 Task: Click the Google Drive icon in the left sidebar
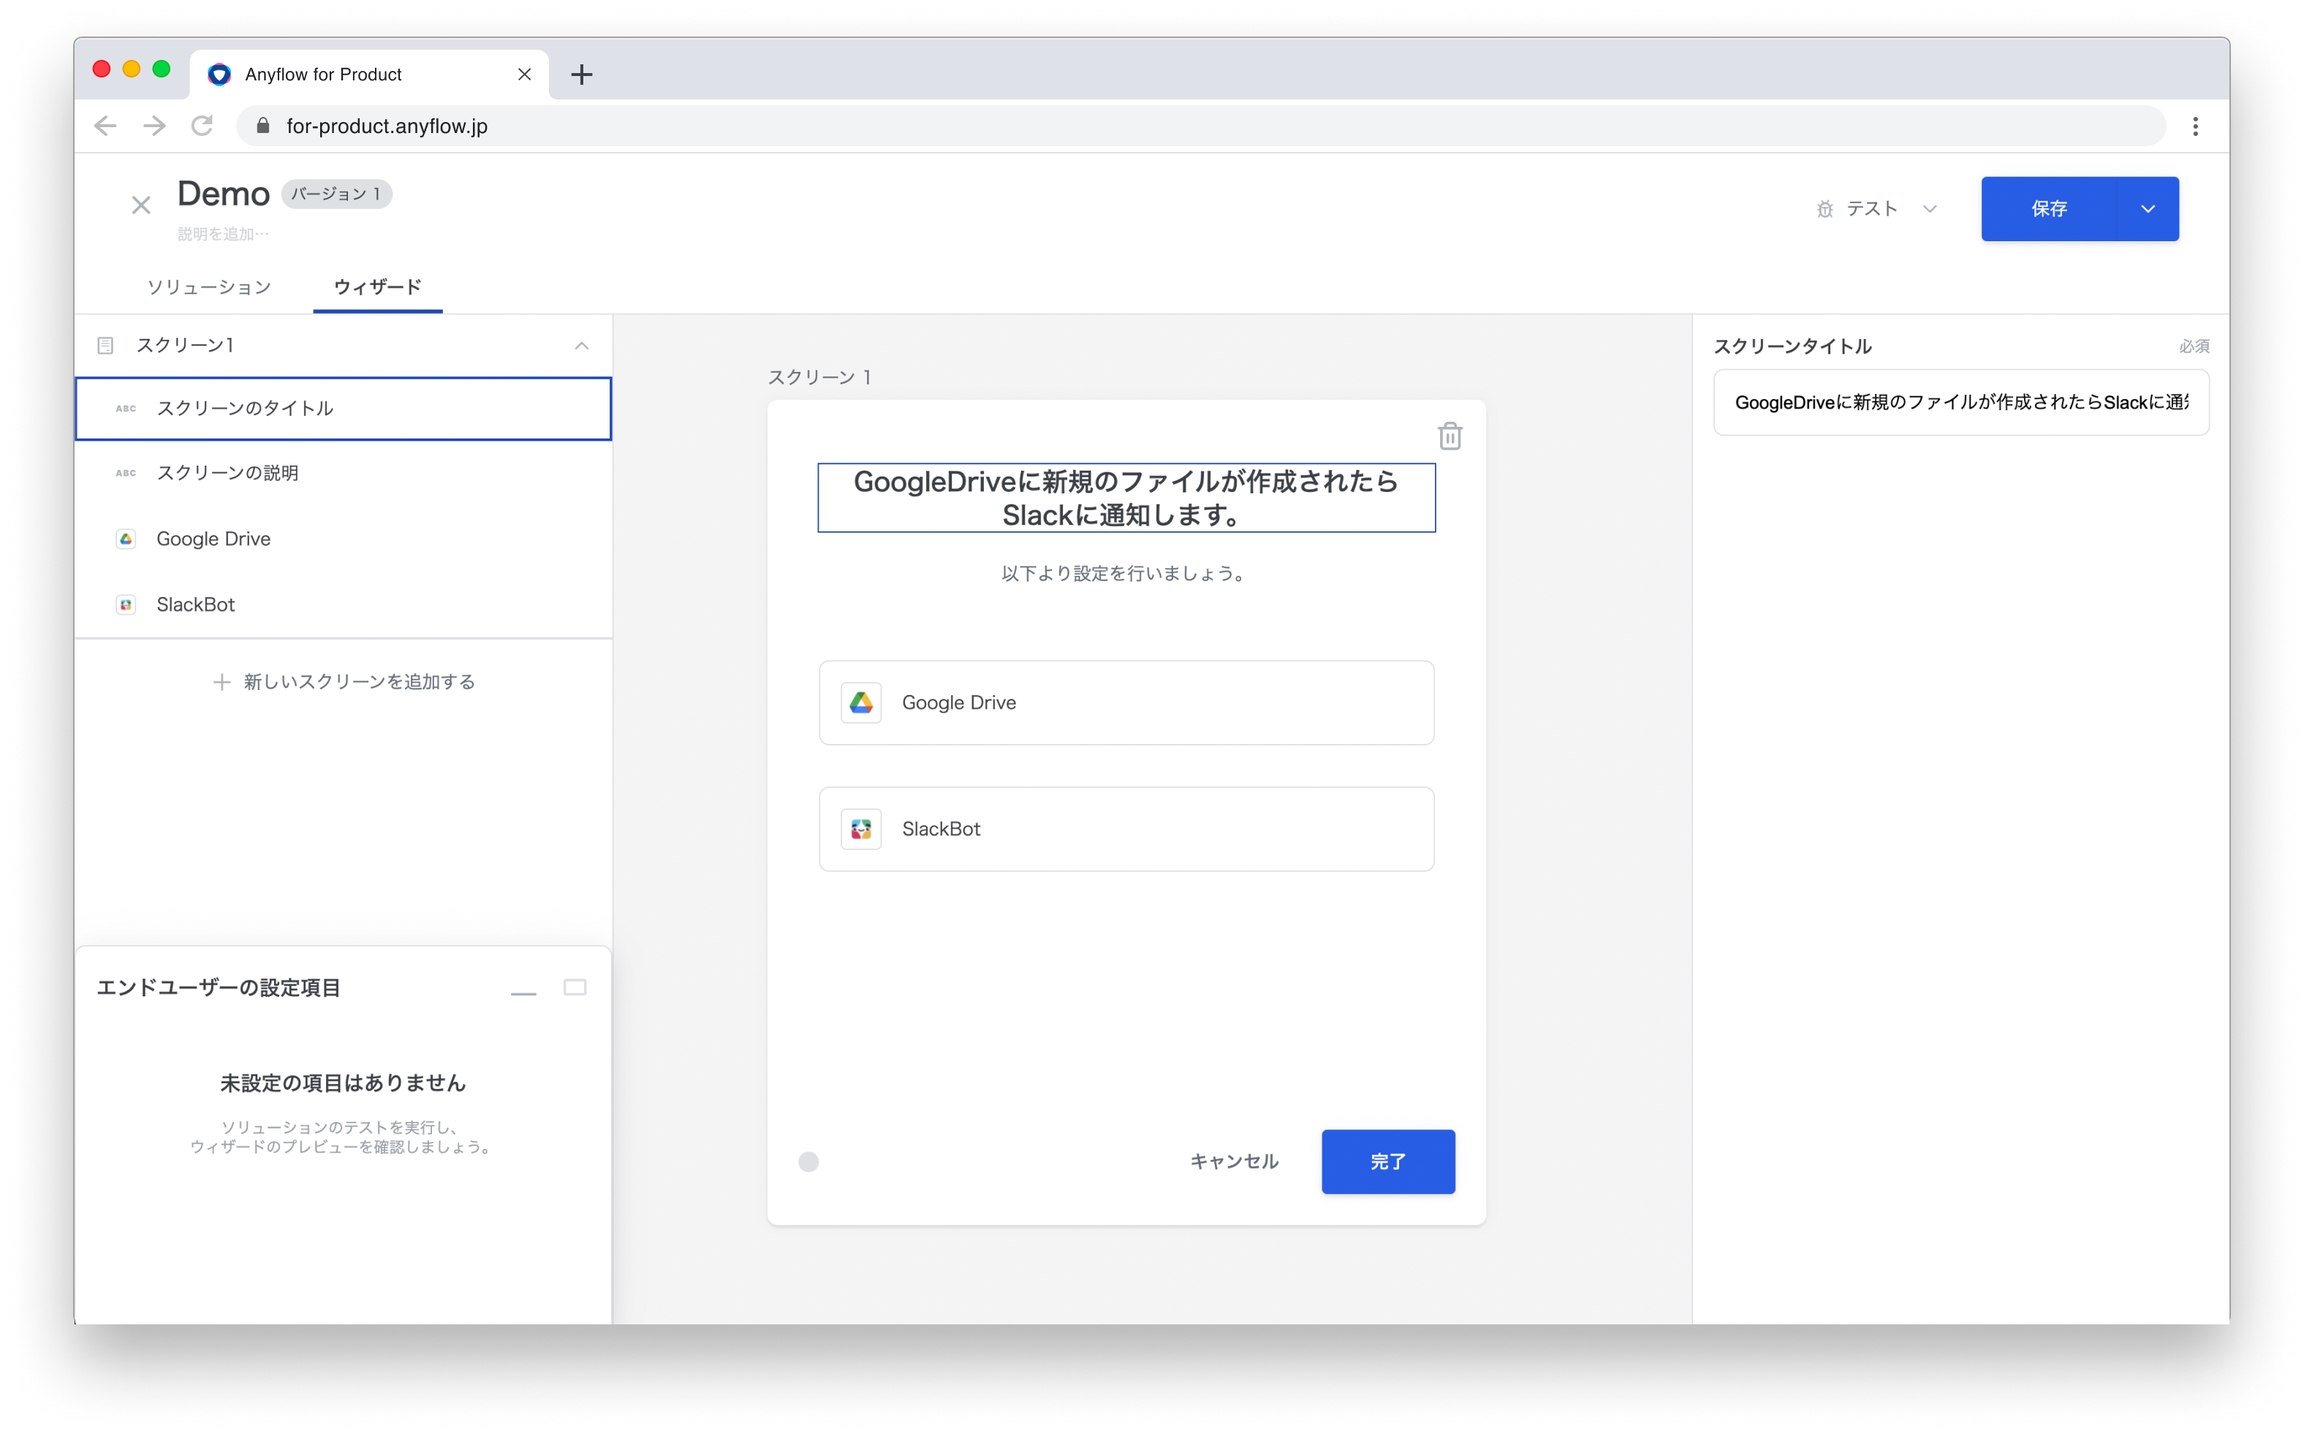pyautogui.click(x=126, y=539)
